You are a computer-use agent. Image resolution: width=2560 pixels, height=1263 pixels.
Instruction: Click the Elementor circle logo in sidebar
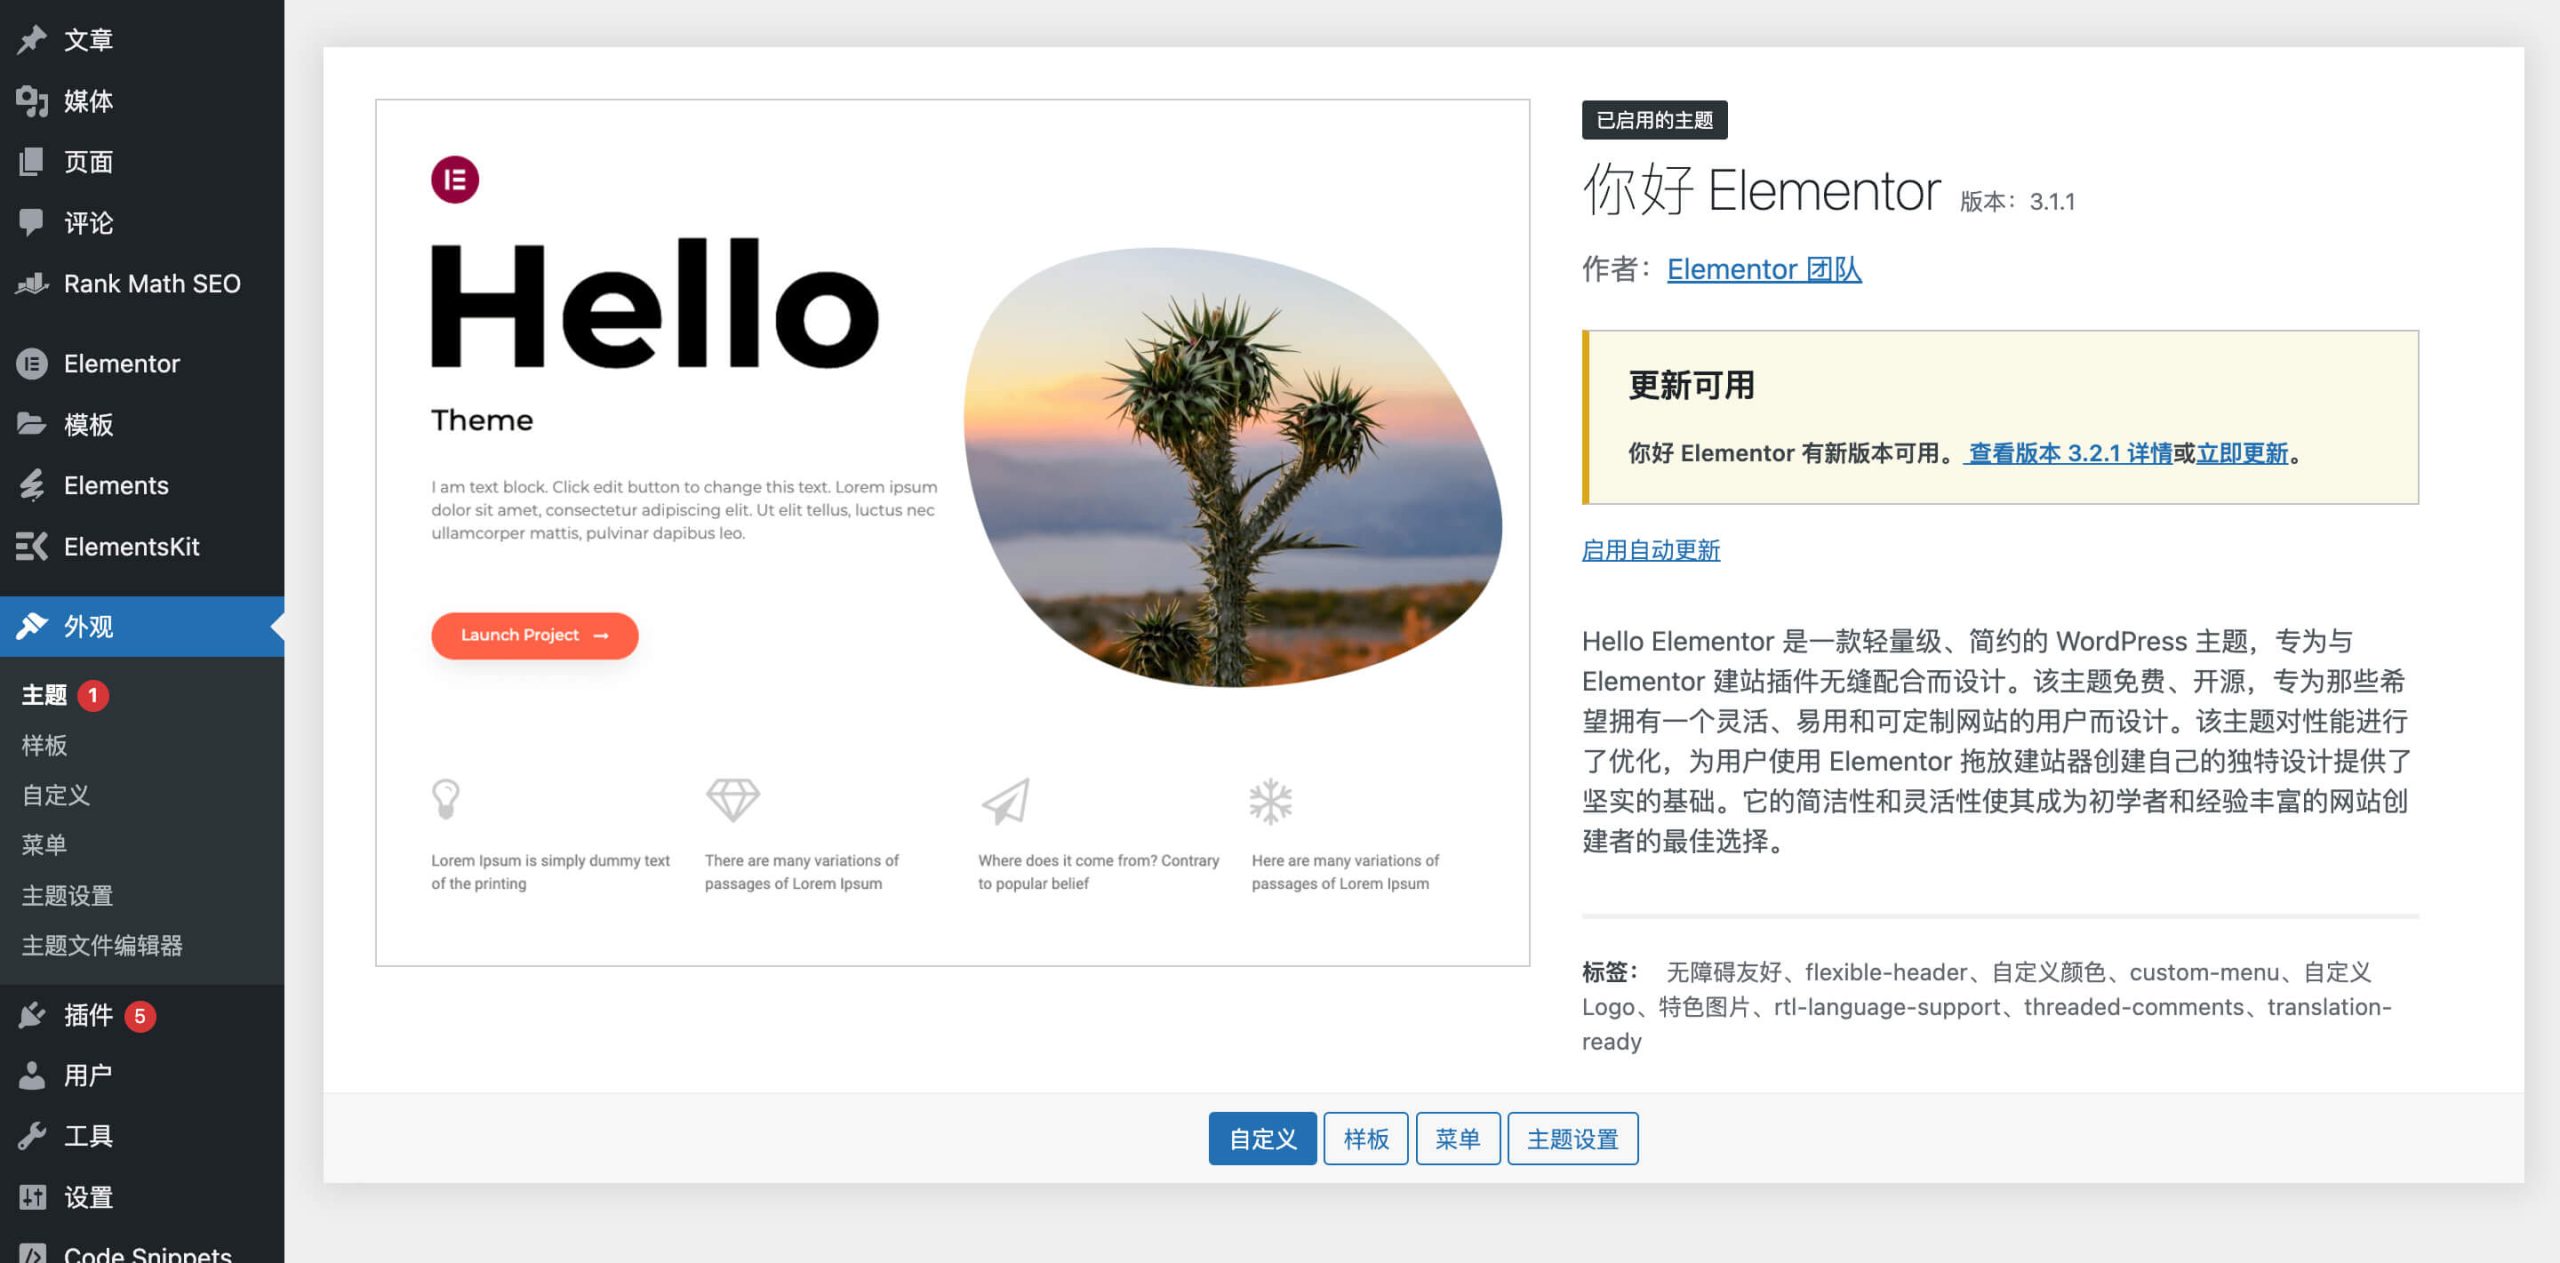pos(31,364)
